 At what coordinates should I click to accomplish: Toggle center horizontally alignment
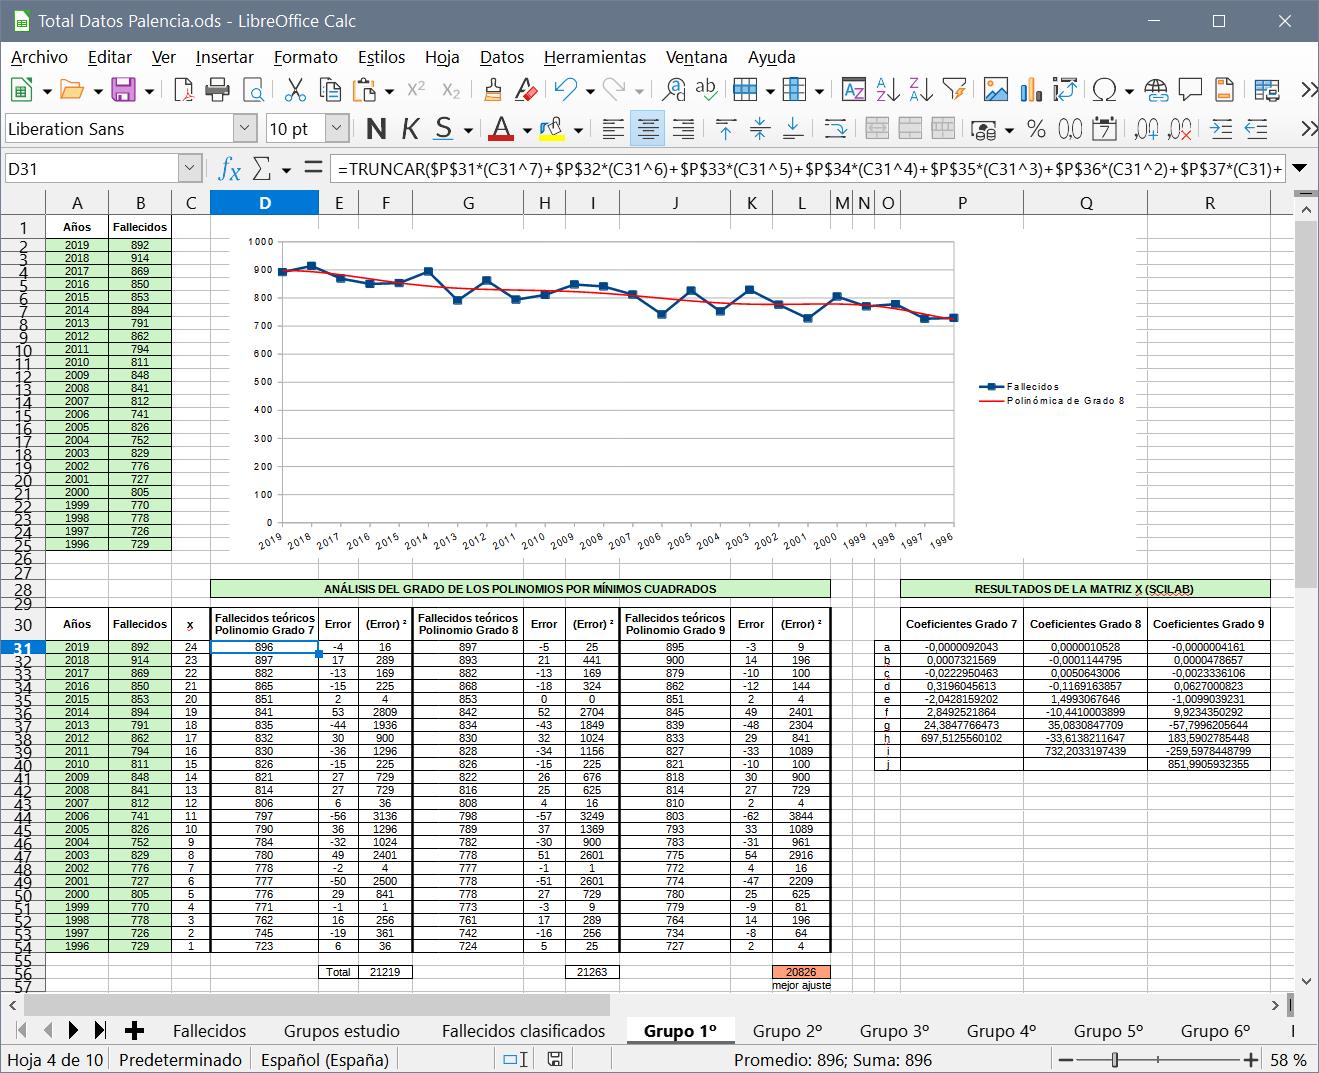coord(648,129)
